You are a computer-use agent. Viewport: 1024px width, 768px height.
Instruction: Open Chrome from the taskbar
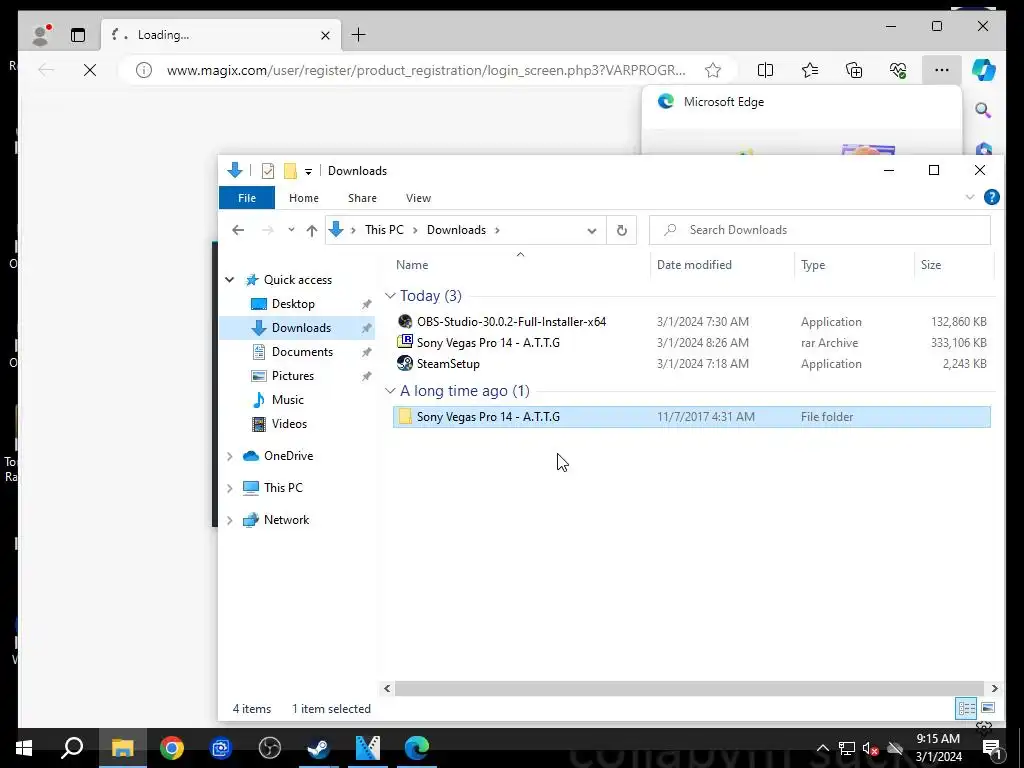tap(172, 748)
